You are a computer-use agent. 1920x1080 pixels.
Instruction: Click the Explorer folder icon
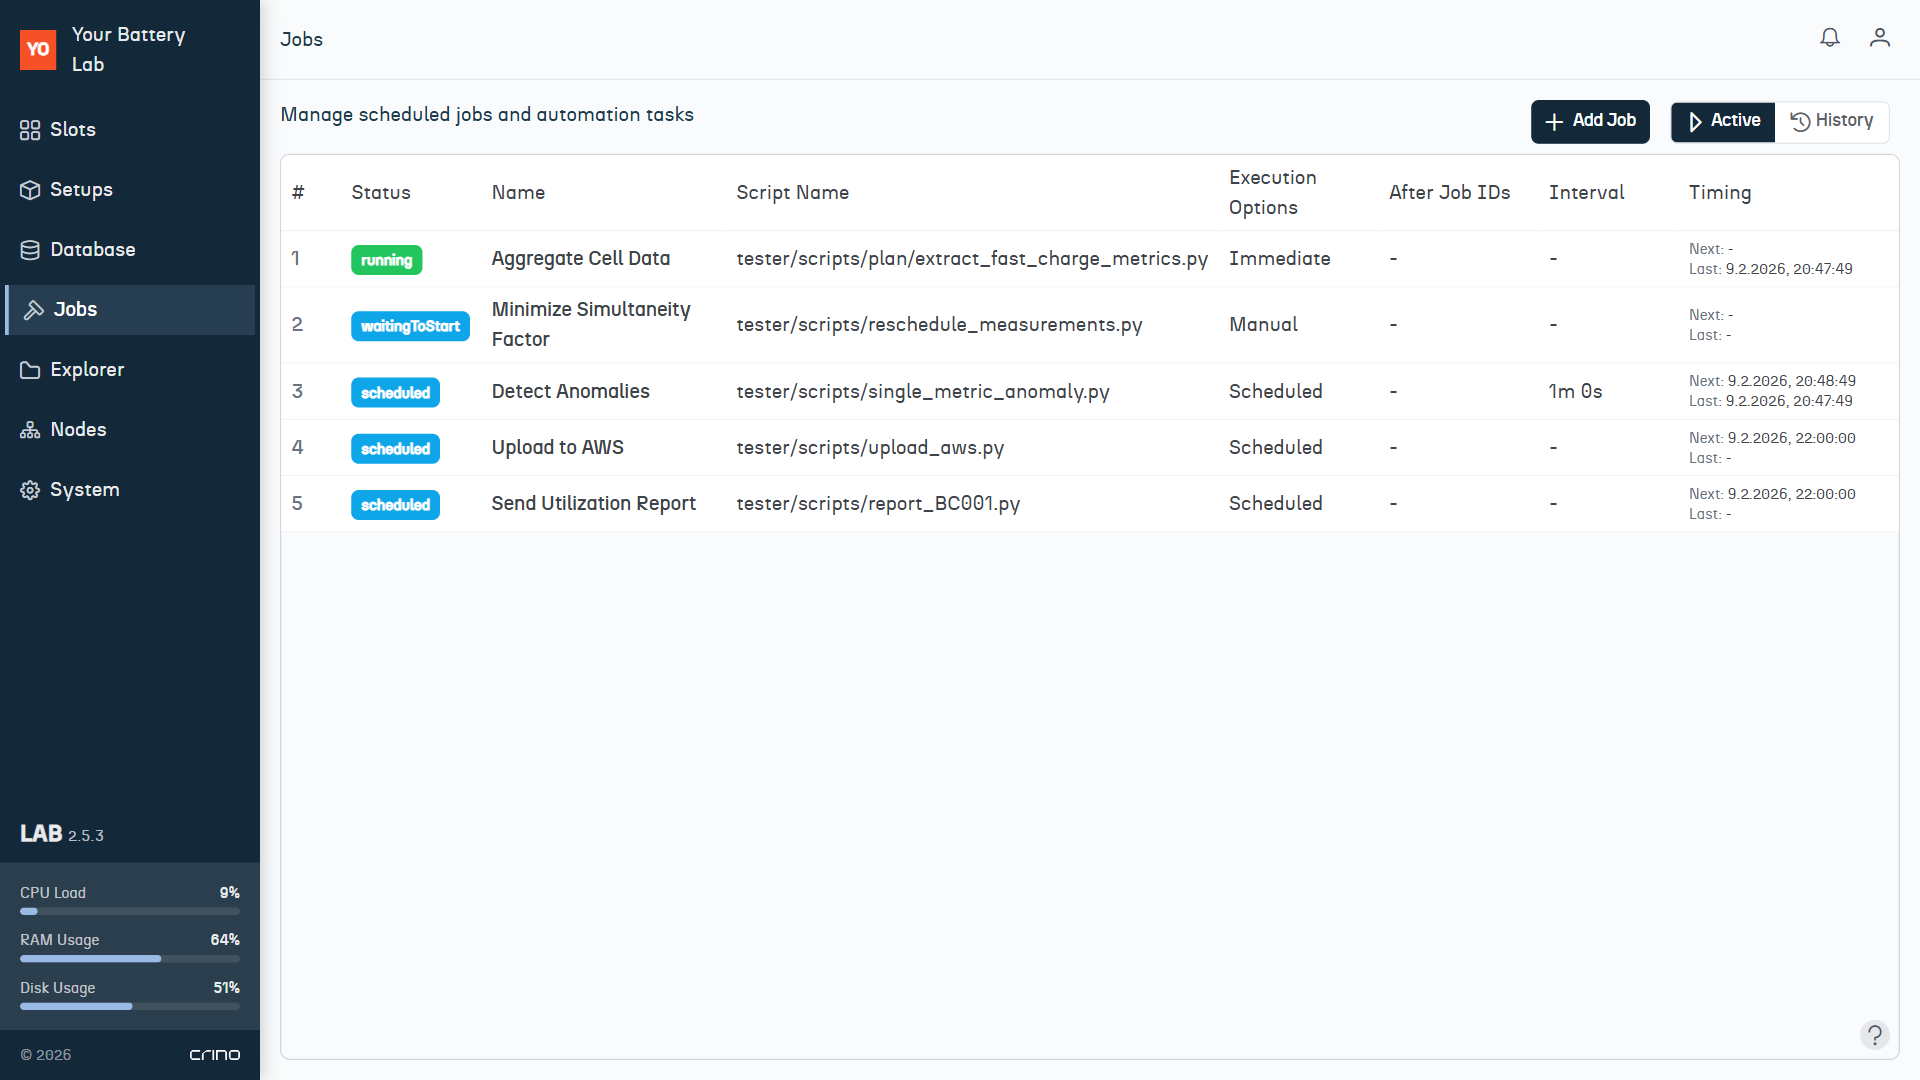point(30,370)
